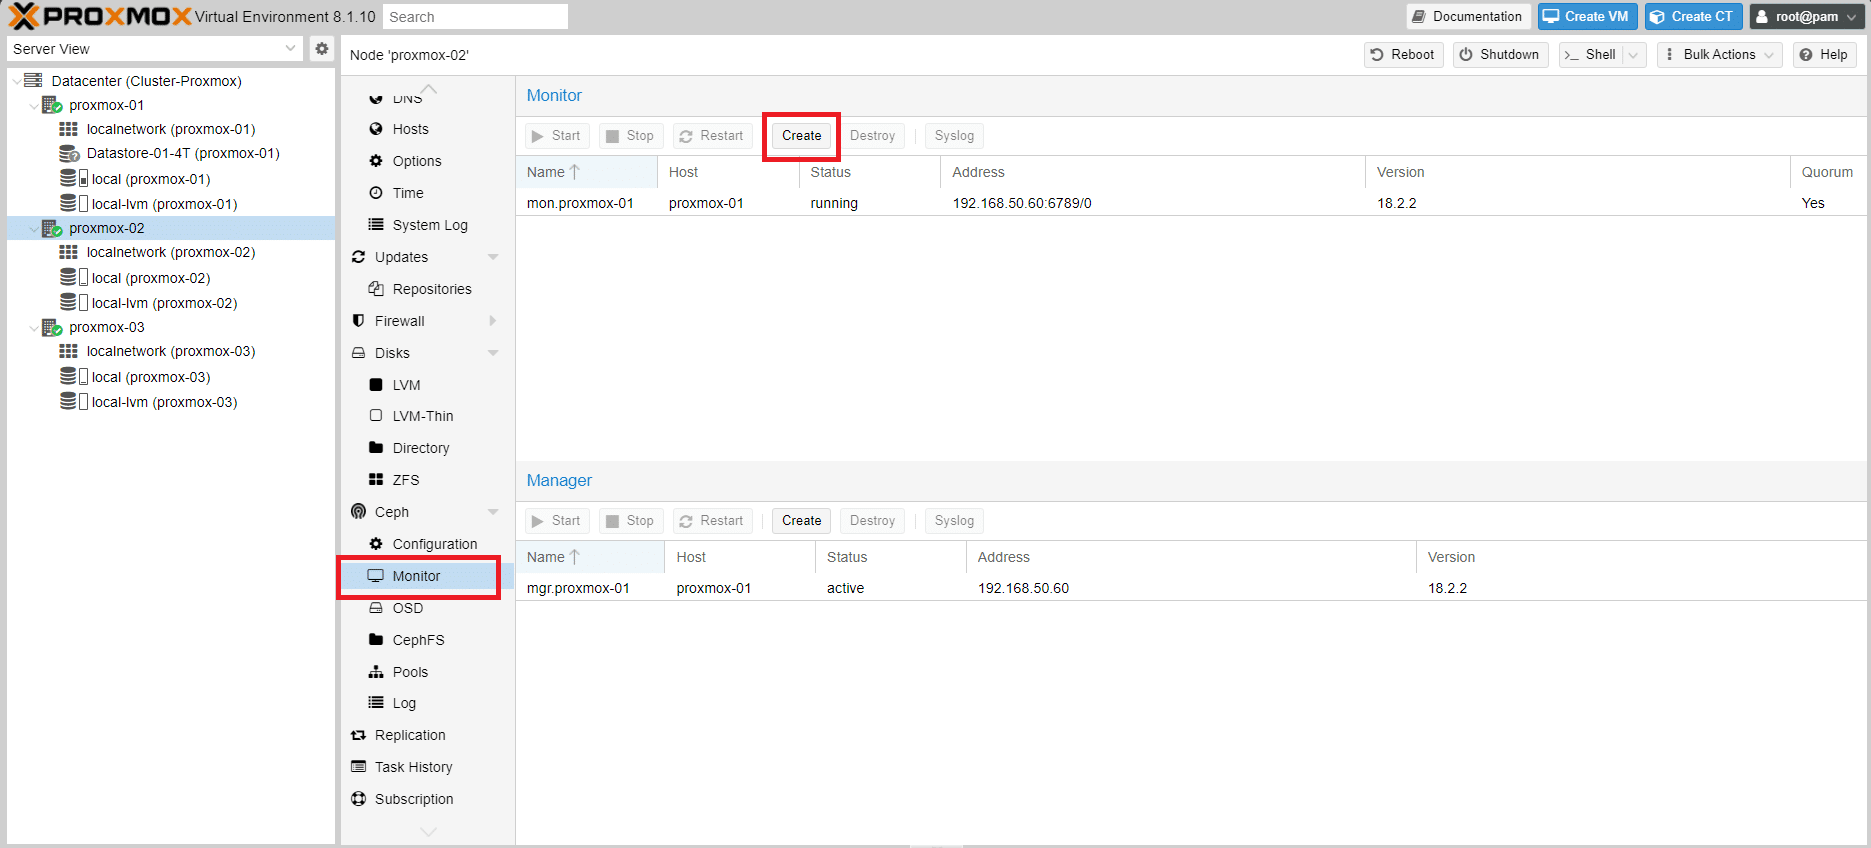This screenshot has width=1871, height=848.
Task: Click the LVM square icon
Action: point(376,385)
